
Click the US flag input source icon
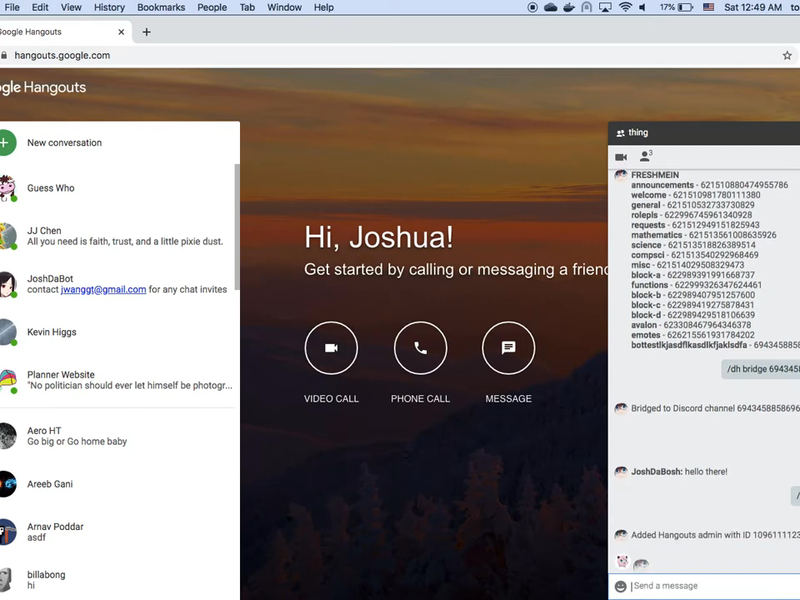(x=709, y=7)
